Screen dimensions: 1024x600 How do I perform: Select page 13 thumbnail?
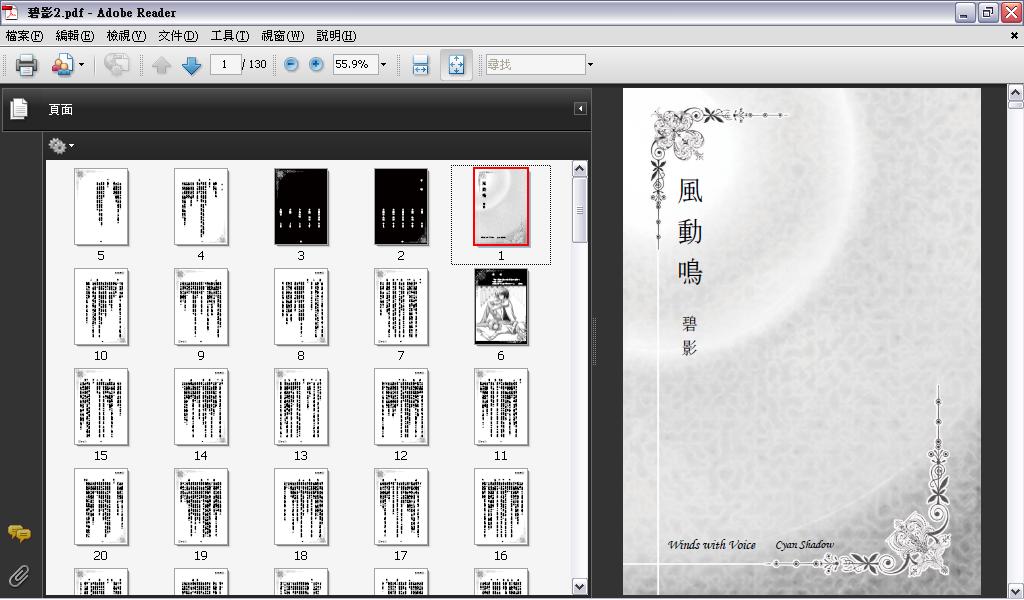pyautogui.click(x=301, y=407)
